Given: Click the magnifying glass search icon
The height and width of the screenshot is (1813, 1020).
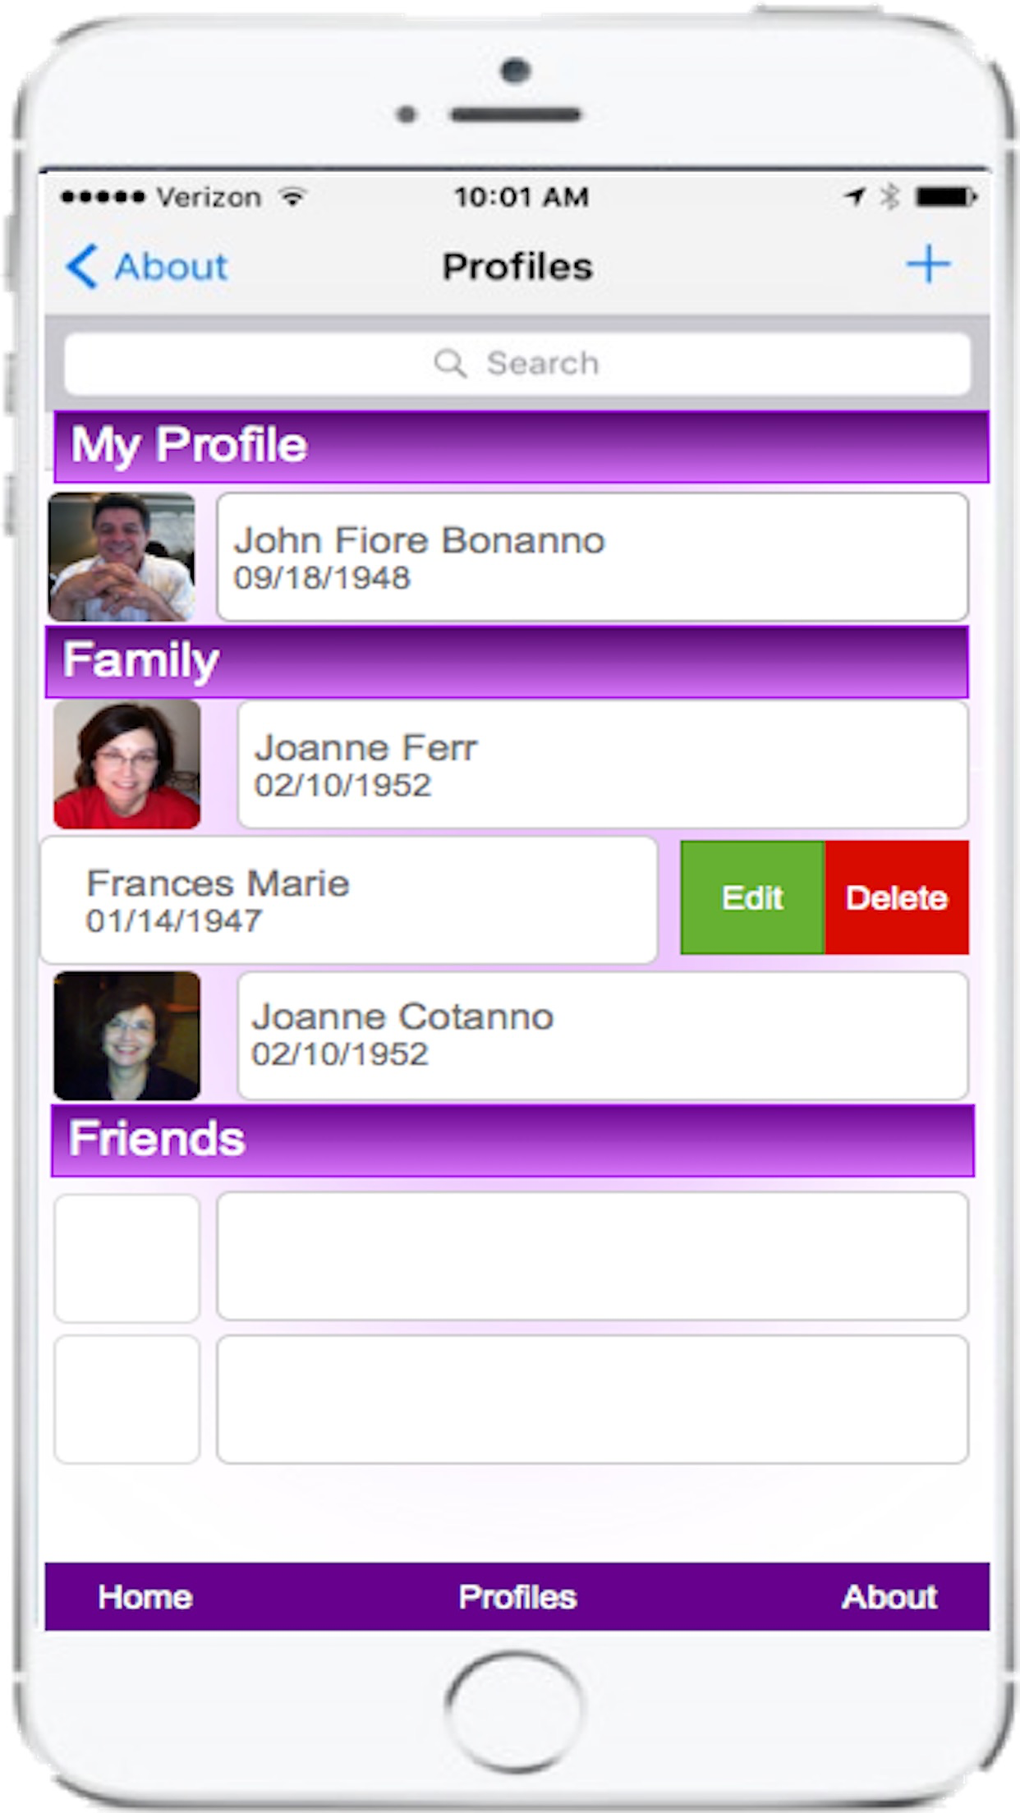Looking at the screenshot, I should (450, 363).
